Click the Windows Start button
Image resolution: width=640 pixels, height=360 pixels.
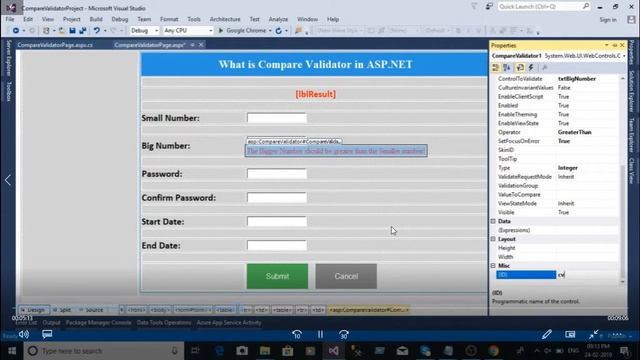pyautogui.click(x=12, y=351)
